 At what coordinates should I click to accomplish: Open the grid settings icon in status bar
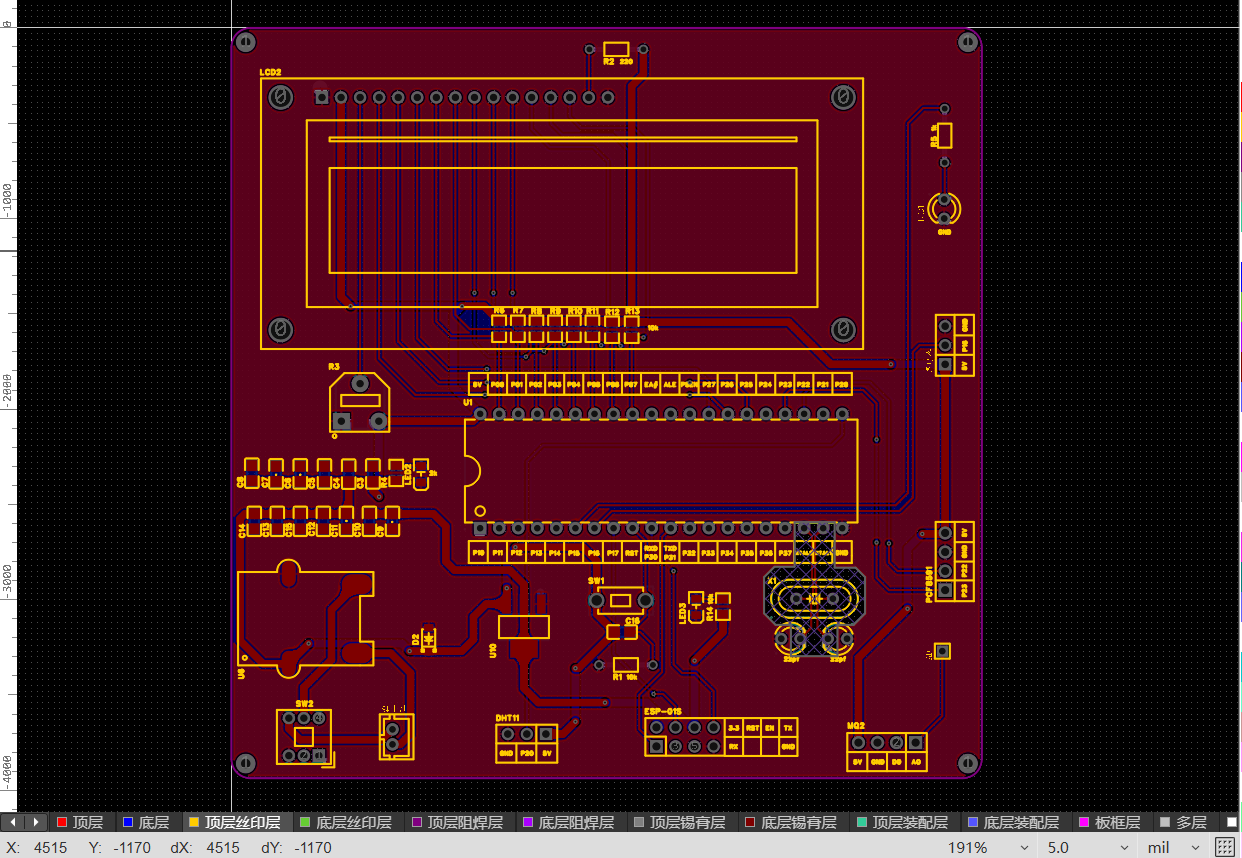(1225, 847)
